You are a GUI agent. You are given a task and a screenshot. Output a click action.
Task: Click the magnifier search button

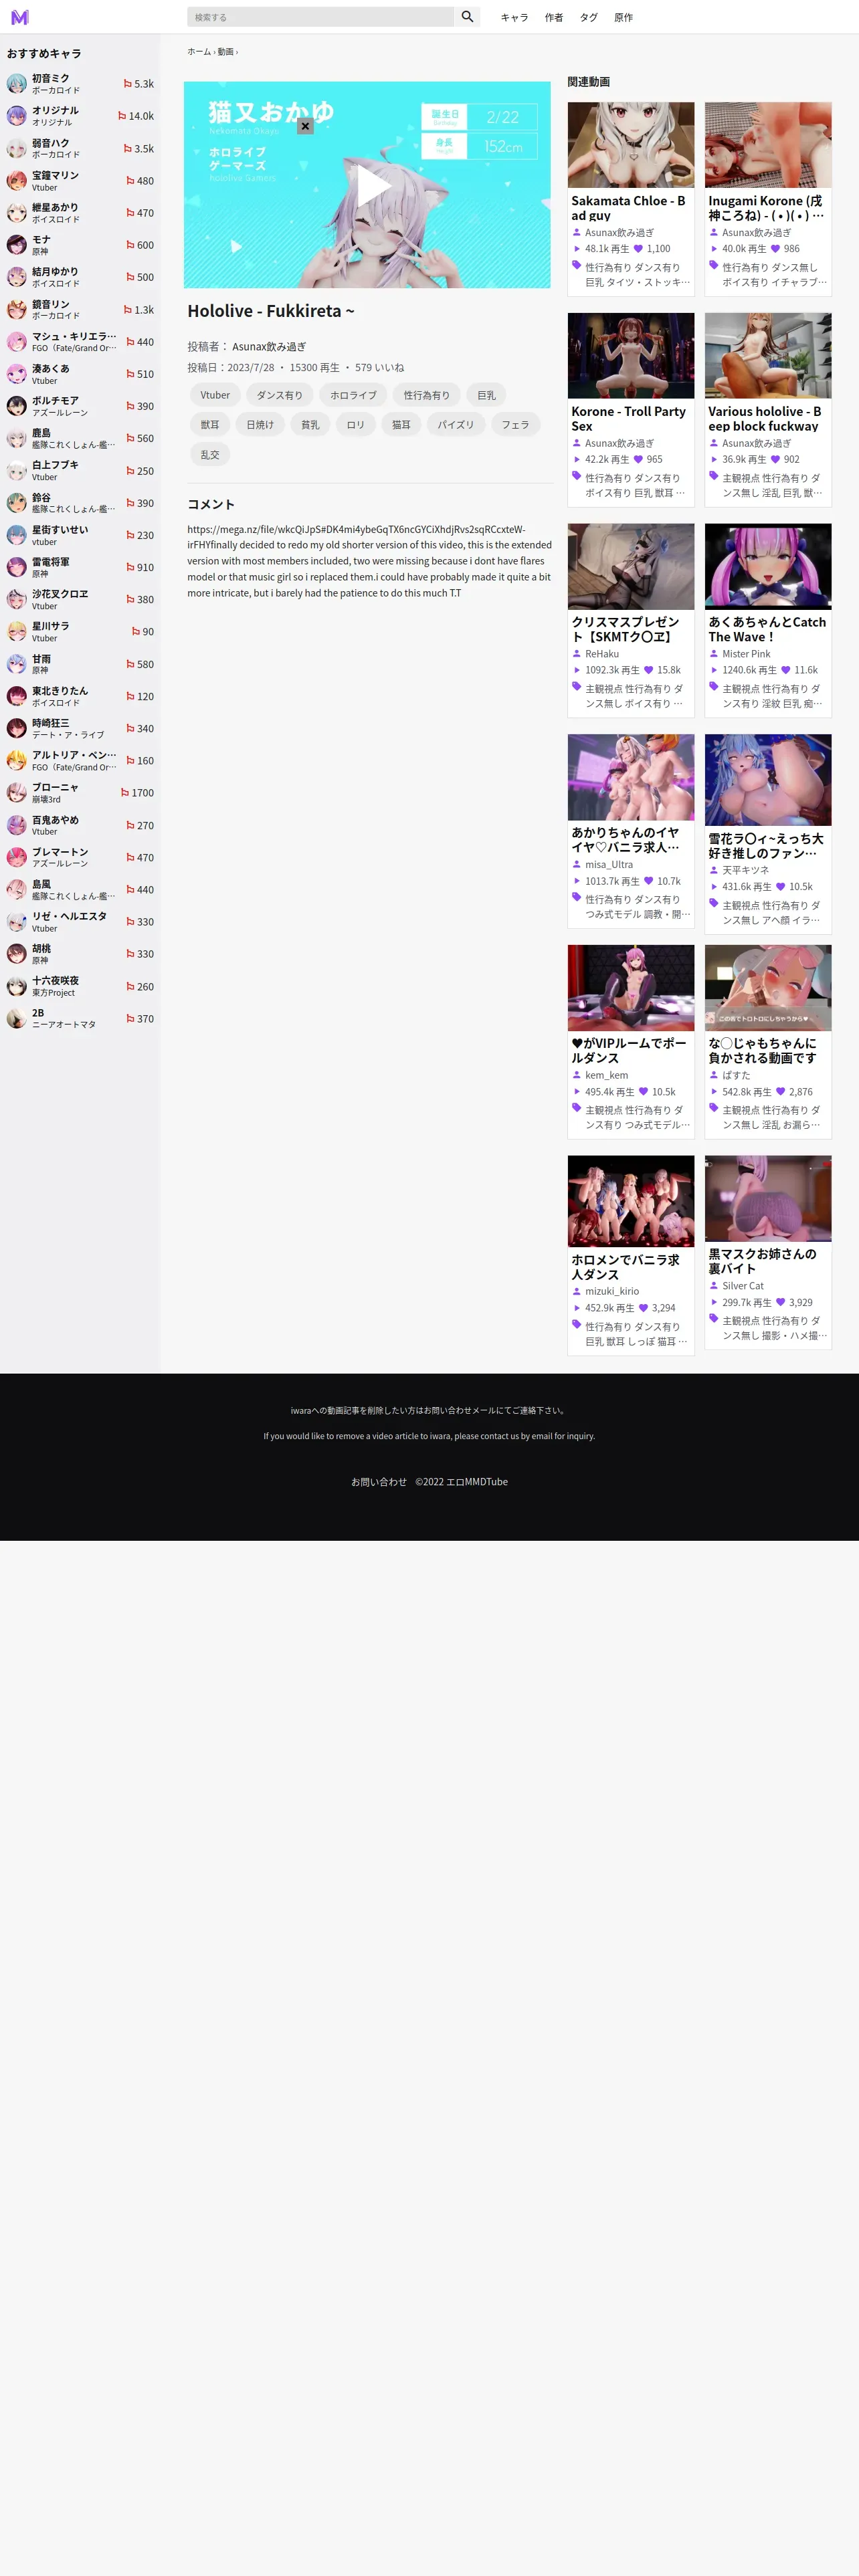coord(467,17)
